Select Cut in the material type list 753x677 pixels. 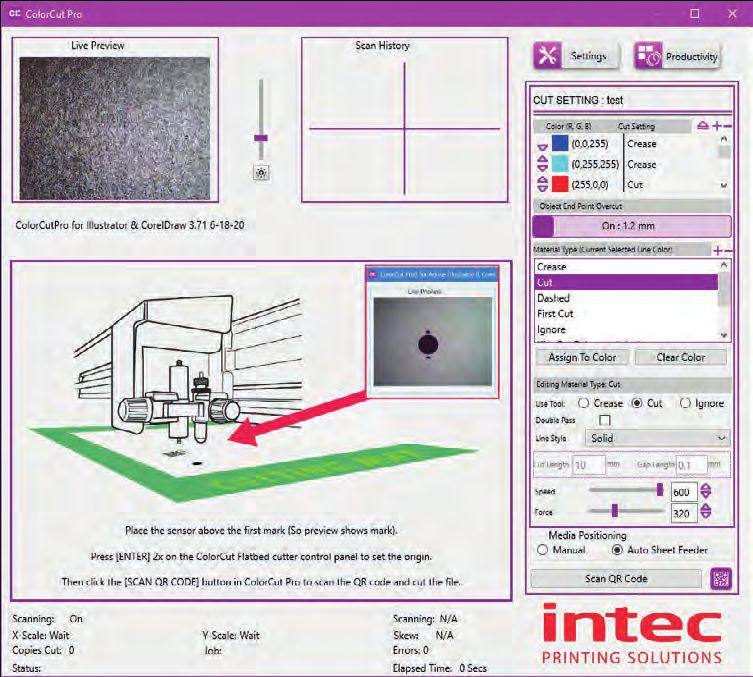[626, 282]
